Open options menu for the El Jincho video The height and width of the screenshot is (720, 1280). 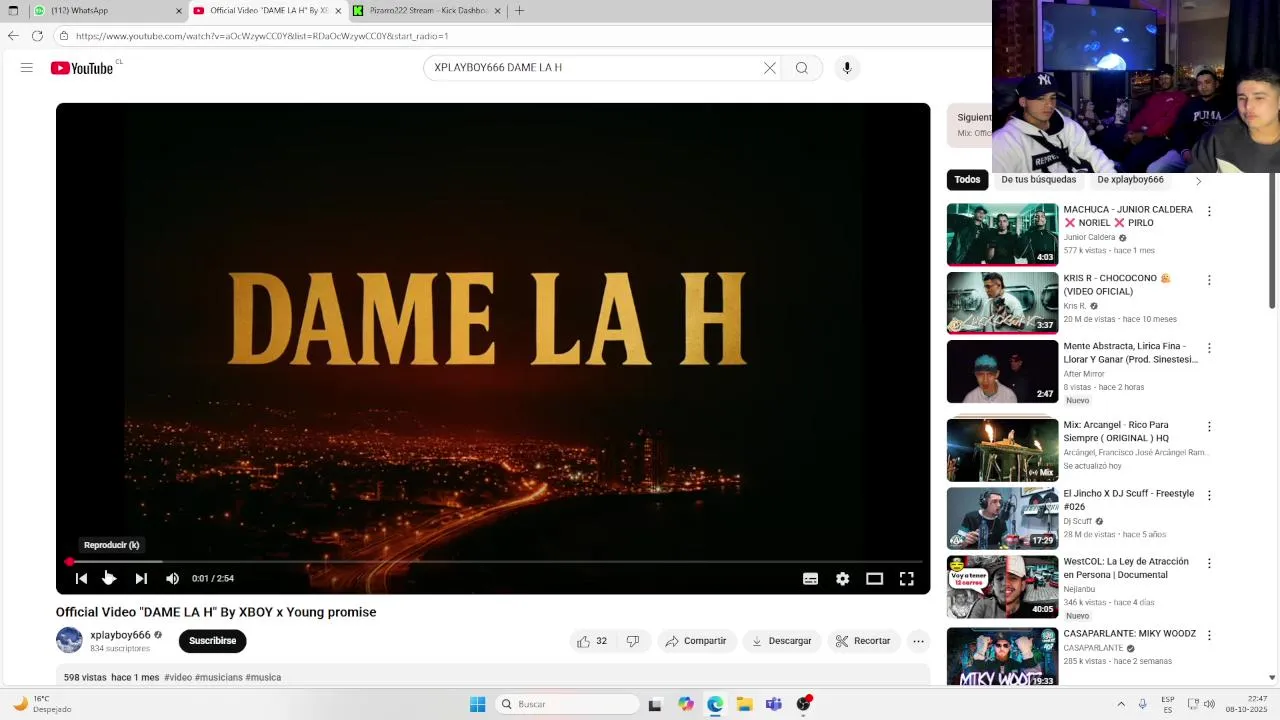pyautogui.click(x=1209, y=495)
